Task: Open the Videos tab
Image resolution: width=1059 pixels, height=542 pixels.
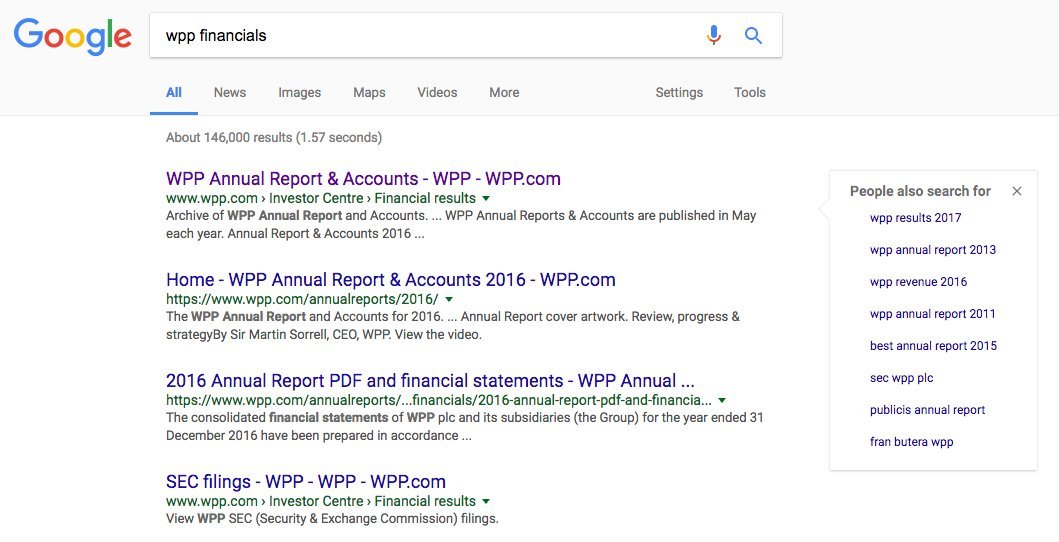Action: point(437,92)
